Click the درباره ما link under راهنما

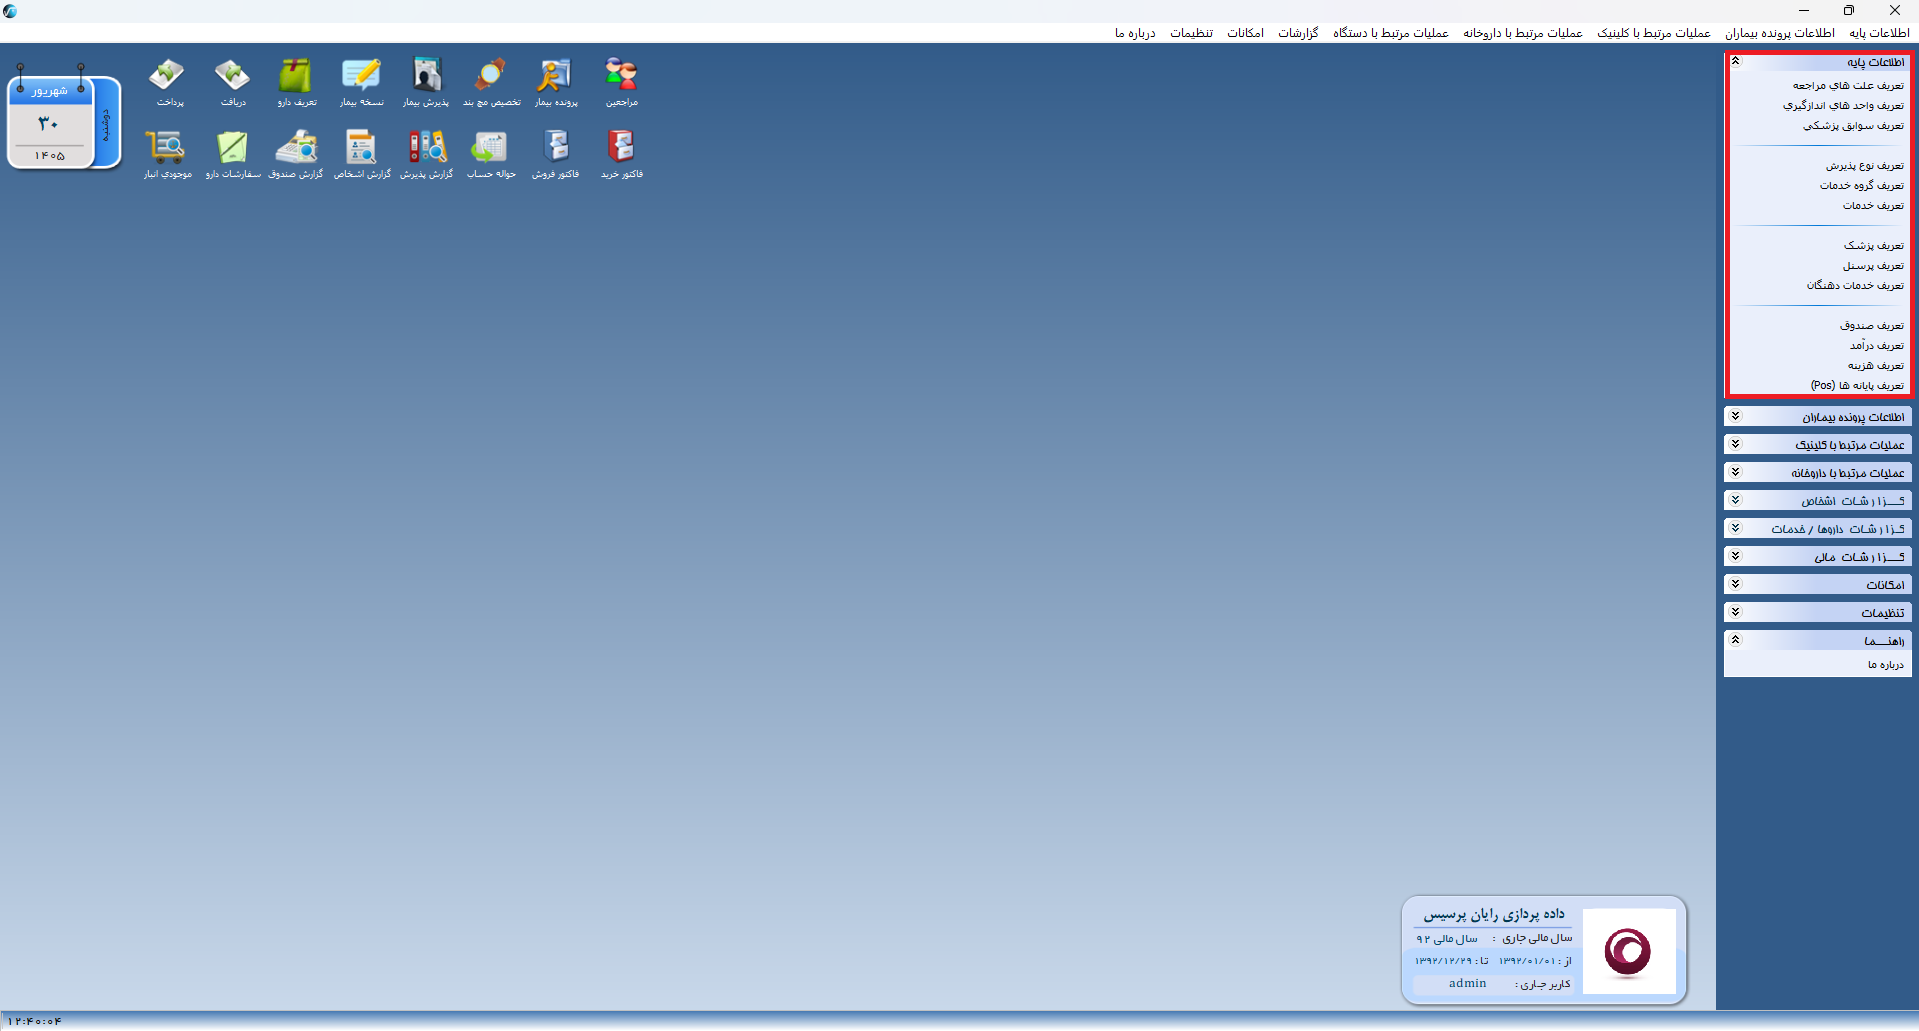(1886, 665)
